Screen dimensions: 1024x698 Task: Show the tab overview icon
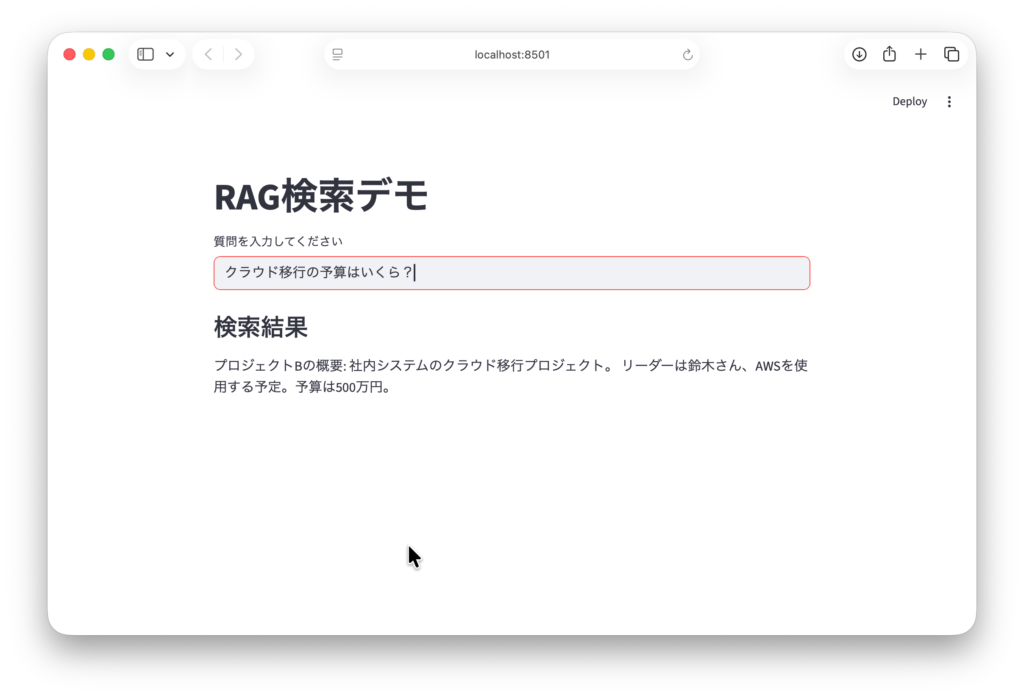pos(952,54)
